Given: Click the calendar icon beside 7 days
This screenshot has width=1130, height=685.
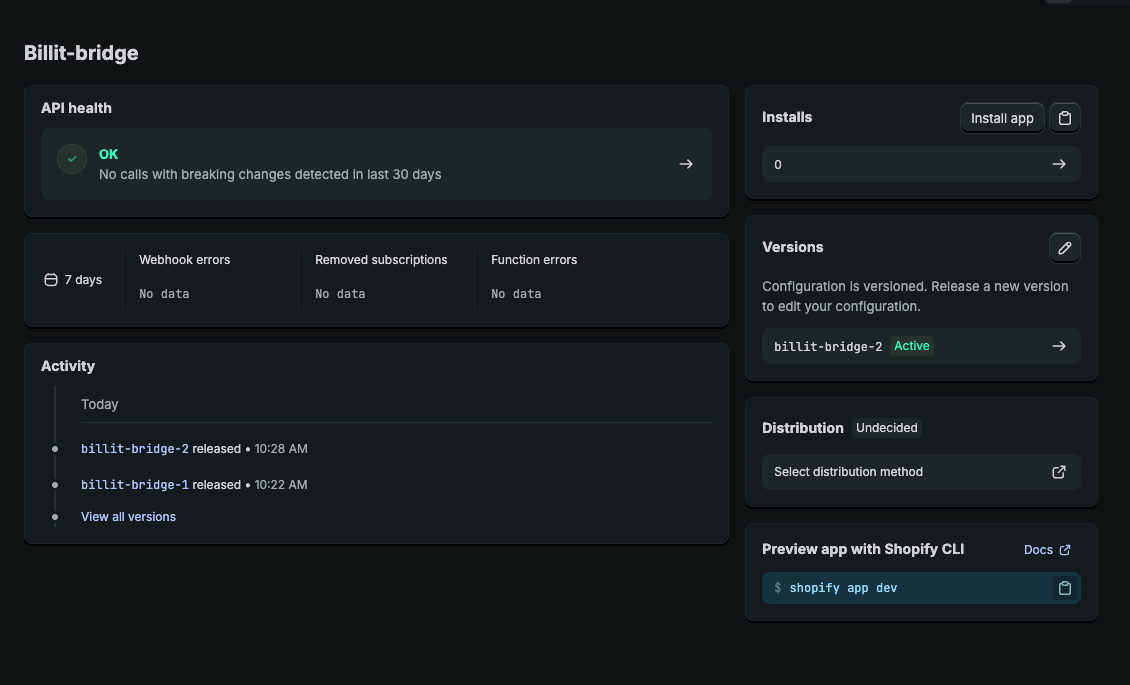Looking at the screenshot, I should [51, 280].
